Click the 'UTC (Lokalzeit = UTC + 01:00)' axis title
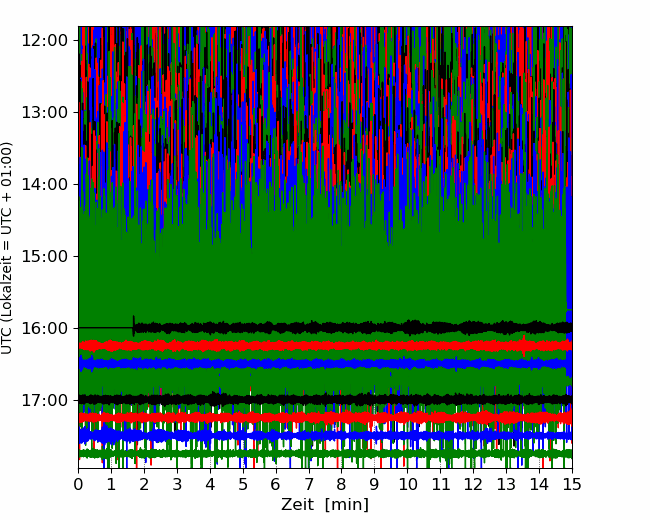This screenshot has height=520, width=650. tap(7, 248)
